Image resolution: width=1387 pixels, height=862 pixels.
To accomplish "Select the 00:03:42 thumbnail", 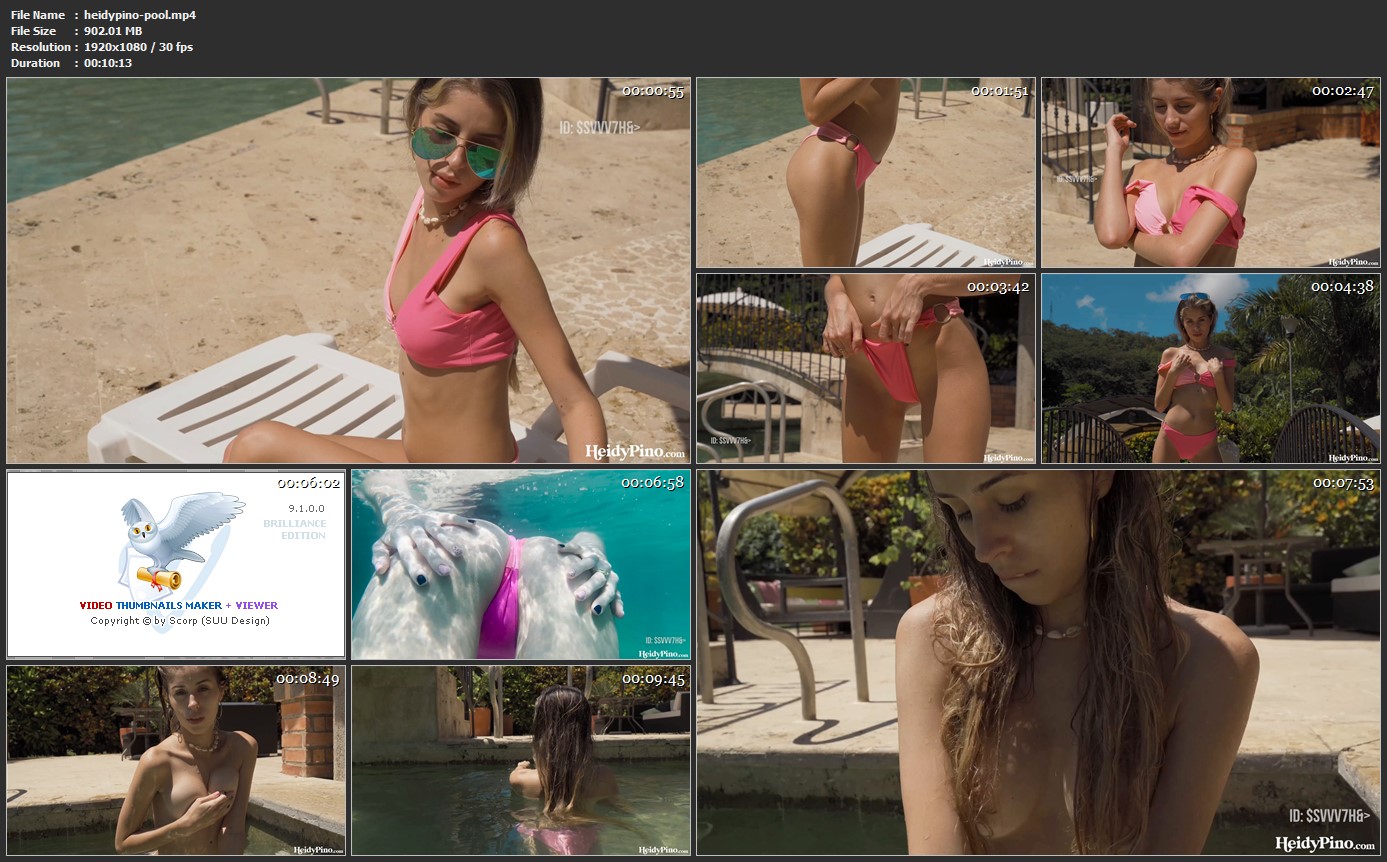I will click(x=865, y=368).
